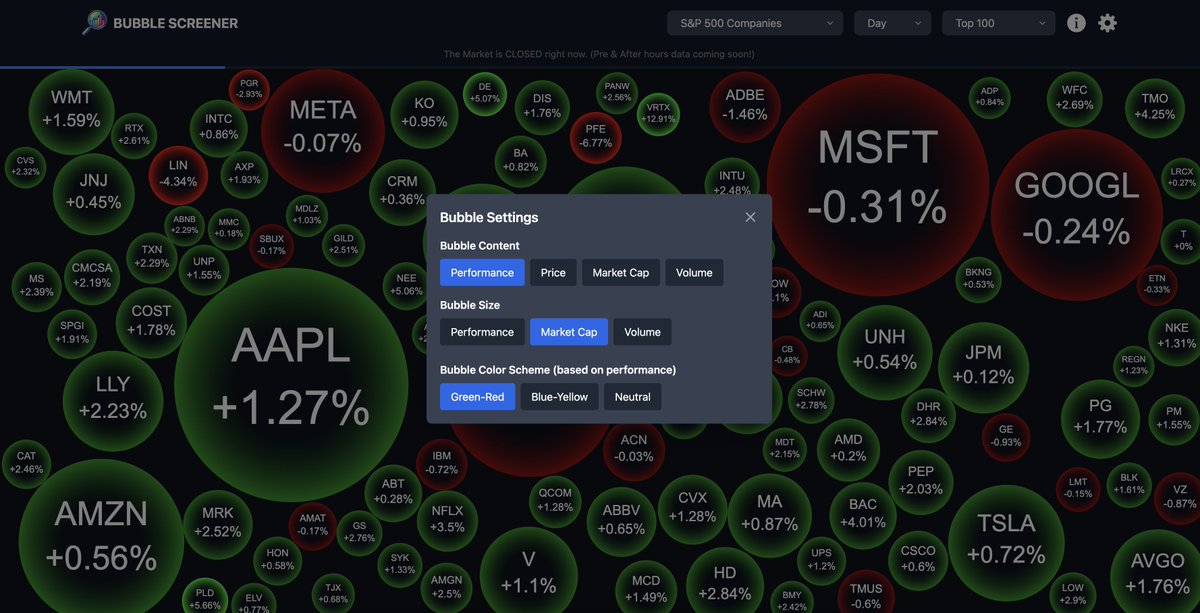Select the LIN bubble
This screenshot has width=1200, height=613.
pyautogui.click(x=178, y=173)
